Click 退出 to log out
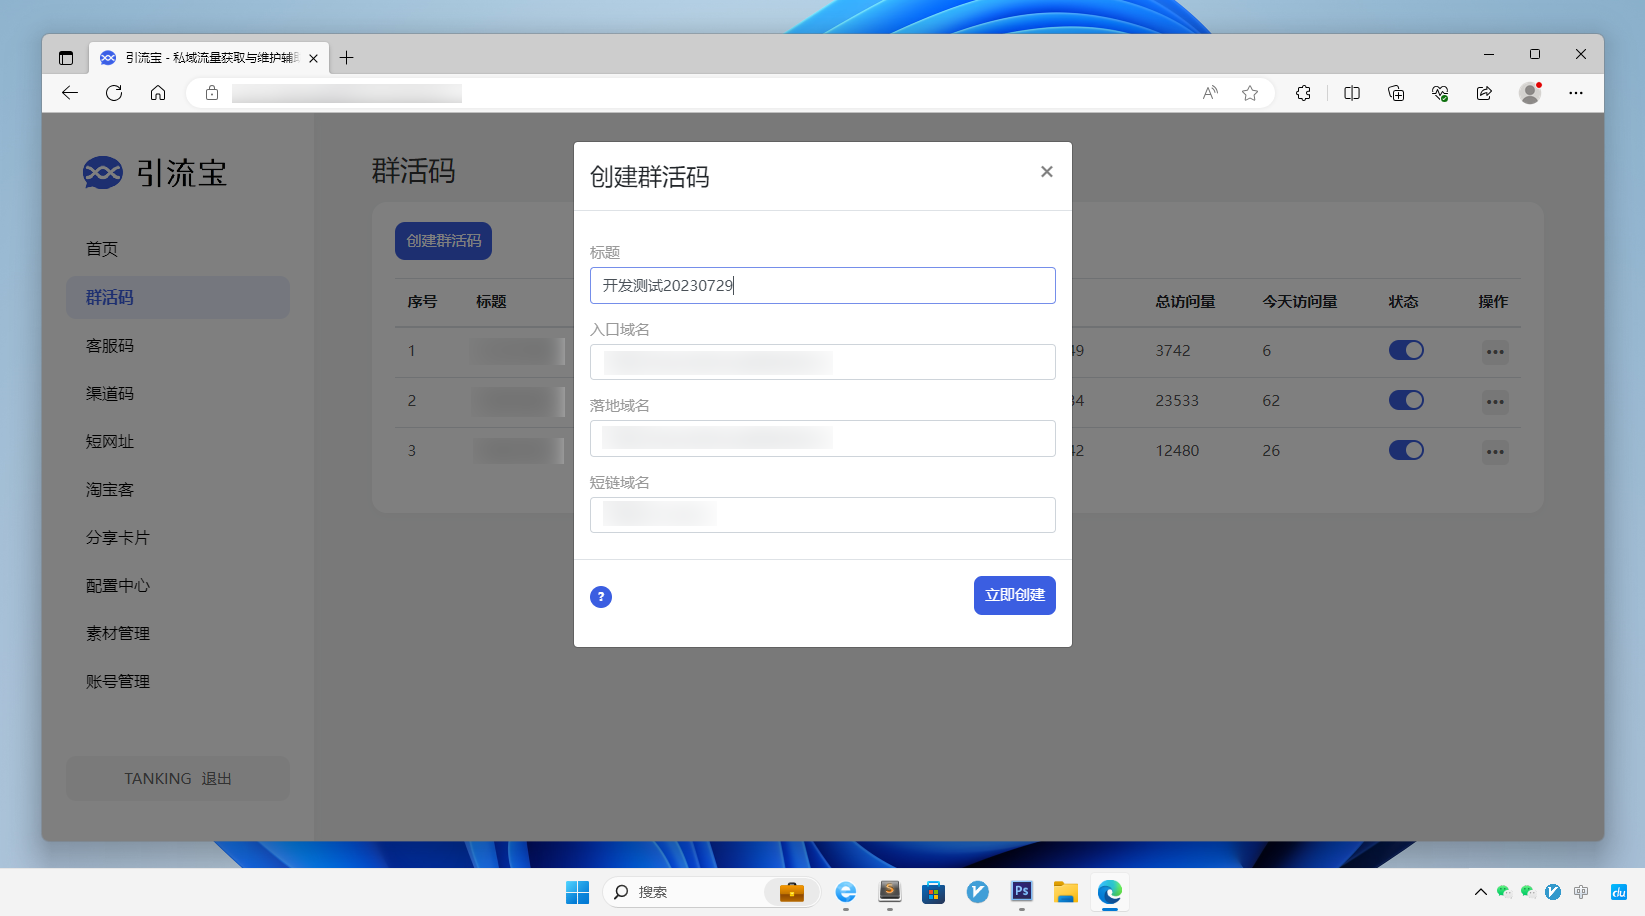The image size is (1645, 916). coord(216,779)
